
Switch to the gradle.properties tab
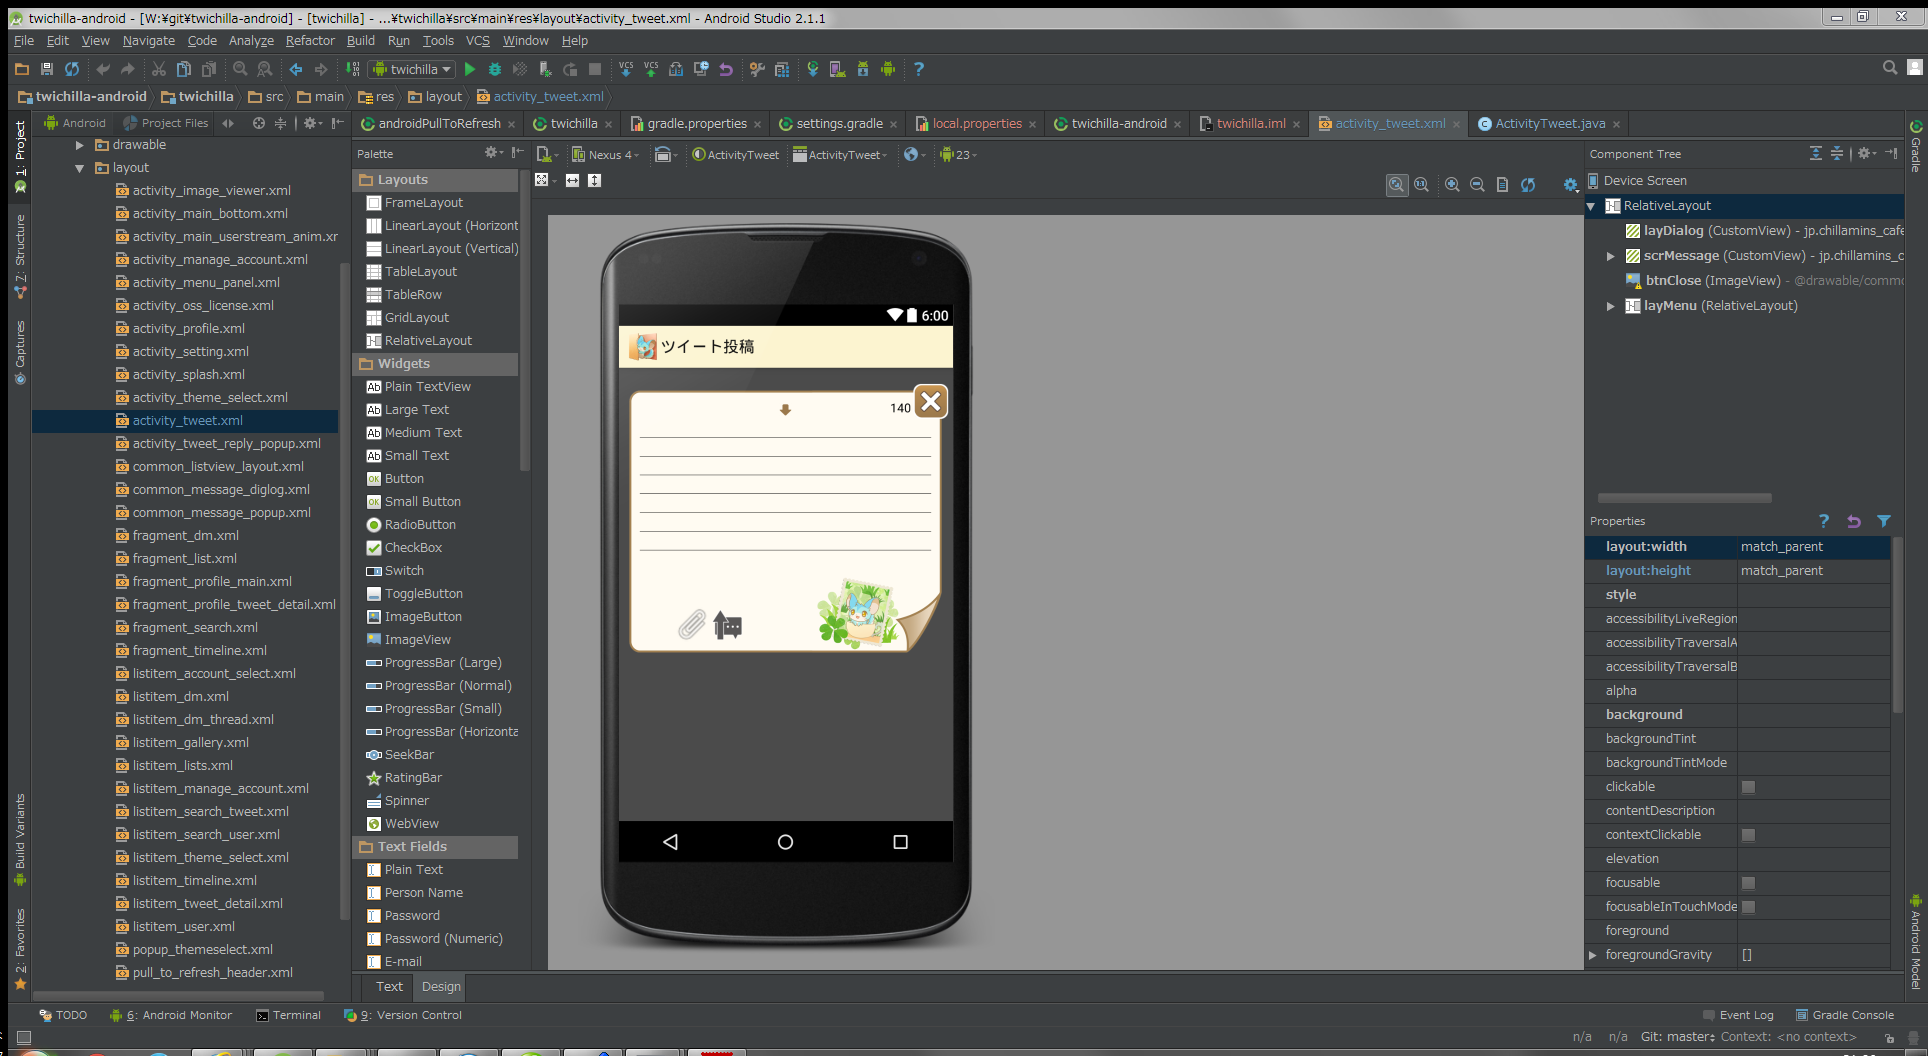696,123
